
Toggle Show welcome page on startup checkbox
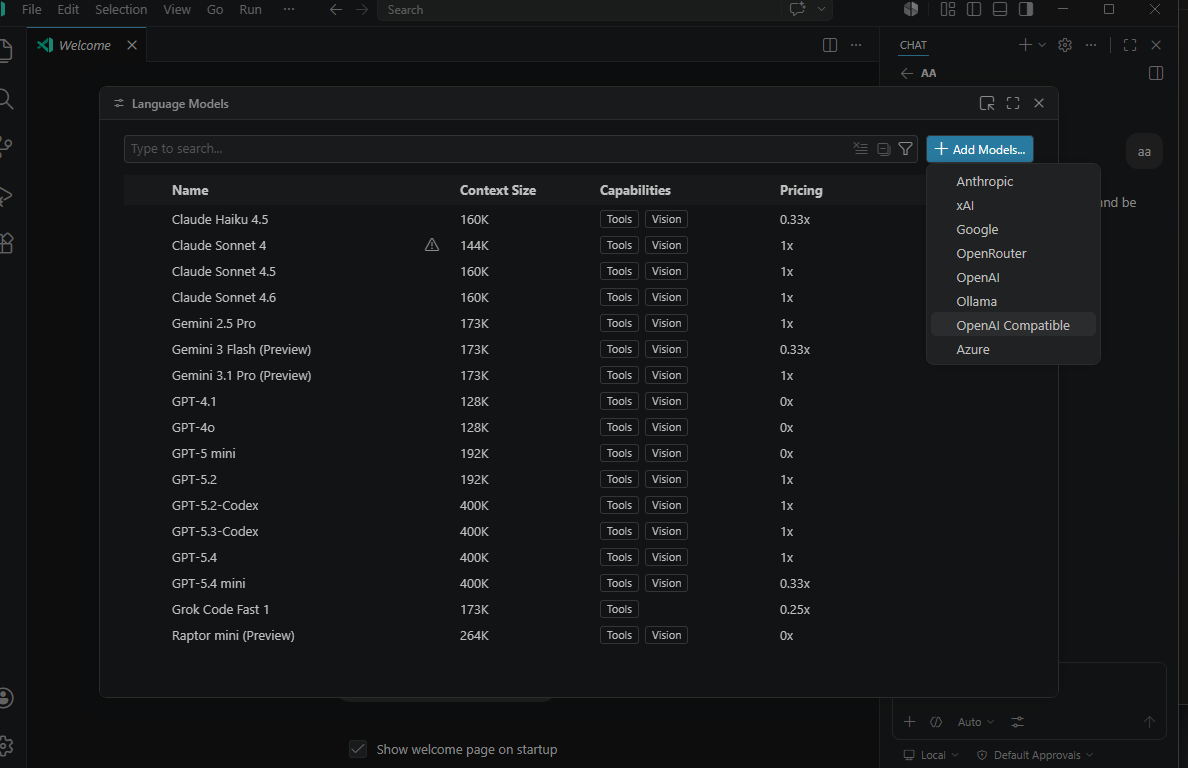tap(358, 749)
